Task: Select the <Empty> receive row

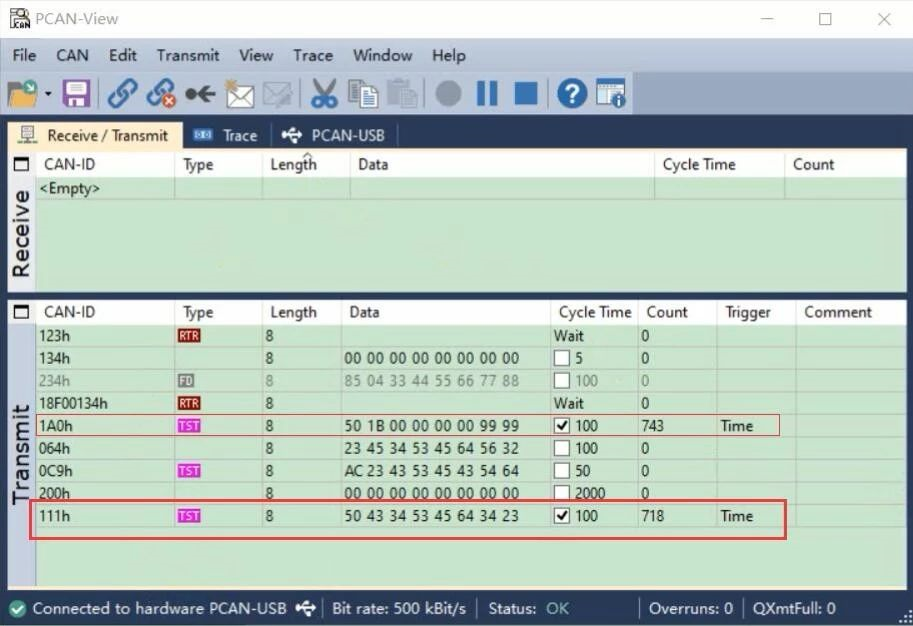Action: pyautogui.click(x=470, y=189)
